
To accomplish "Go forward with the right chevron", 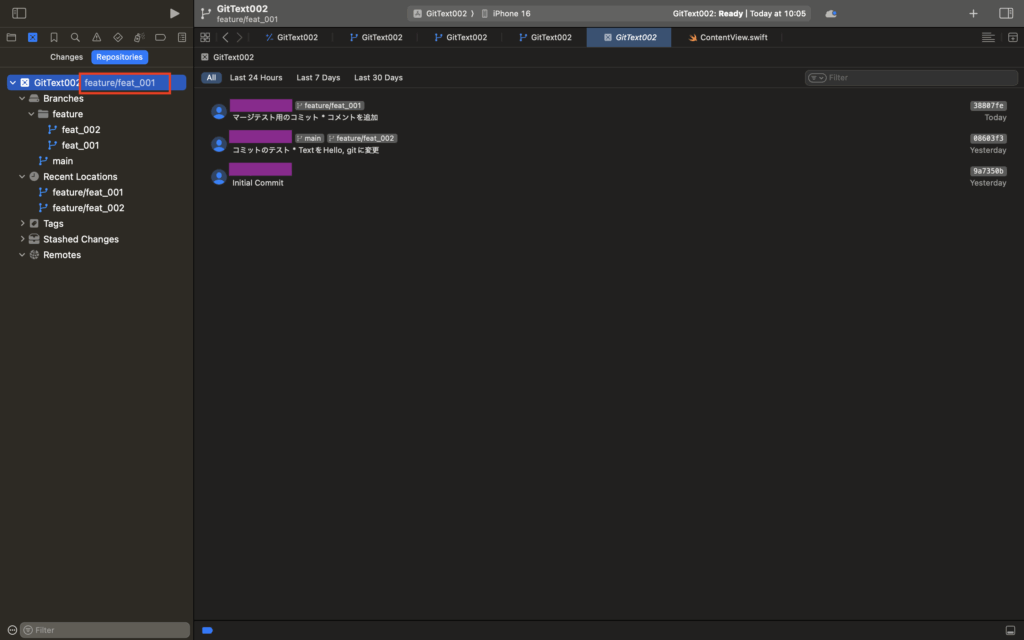I will pos(240,37).
